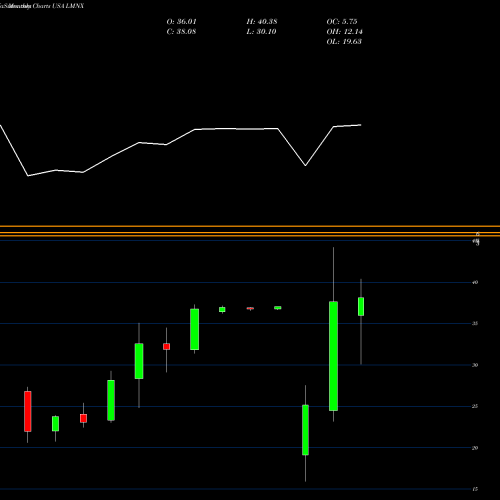The width and height of the screenshot is (500, 500).
Task: Select the green candle with body spanning 19 to 25
Action: [305, 430]
